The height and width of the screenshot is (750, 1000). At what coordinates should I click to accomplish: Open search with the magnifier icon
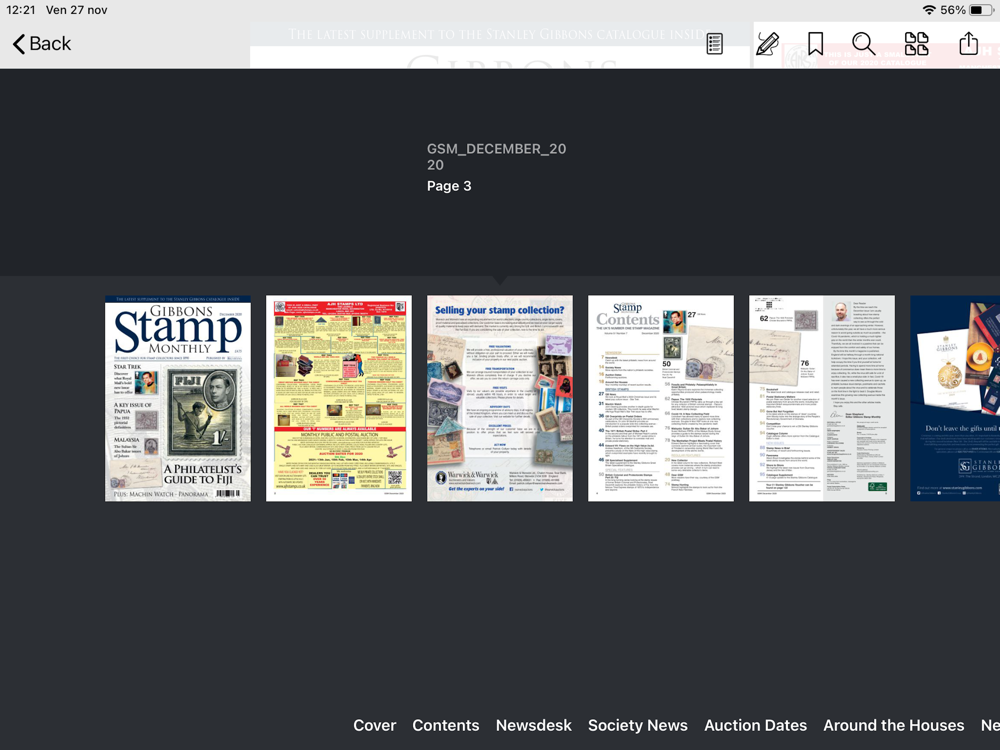(x=864, y=43)
